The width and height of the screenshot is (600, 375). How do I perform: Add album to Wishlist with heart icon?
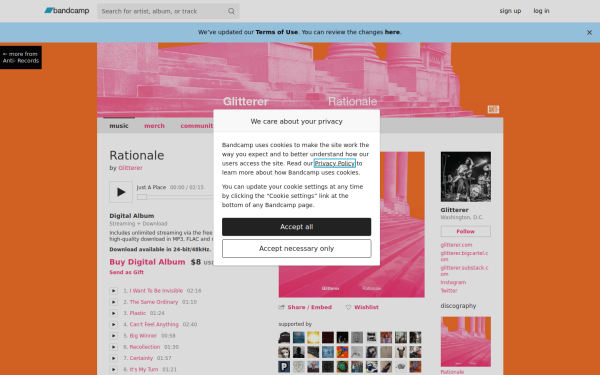point(362,307)
